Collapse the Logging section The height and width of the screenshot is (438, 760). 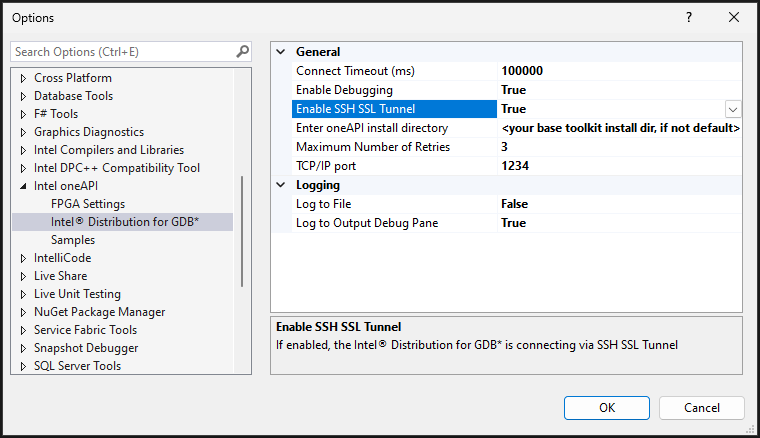pos(280,185)
